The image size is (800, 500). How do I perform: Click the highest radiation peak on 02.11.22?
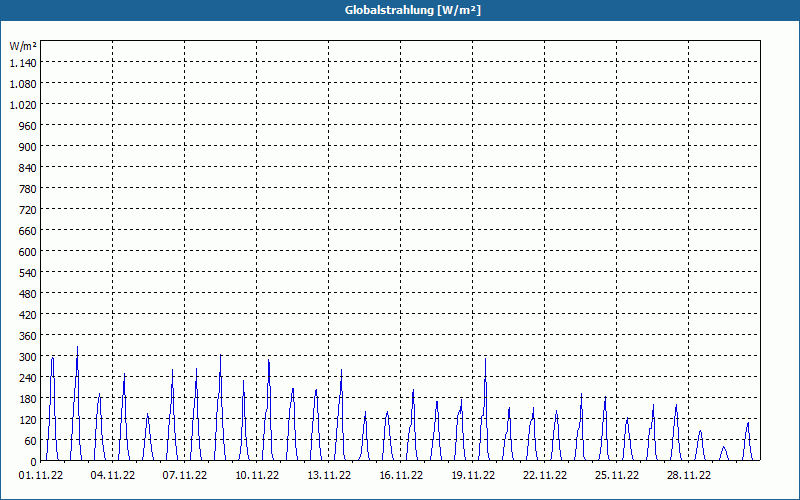coord(77,347)
